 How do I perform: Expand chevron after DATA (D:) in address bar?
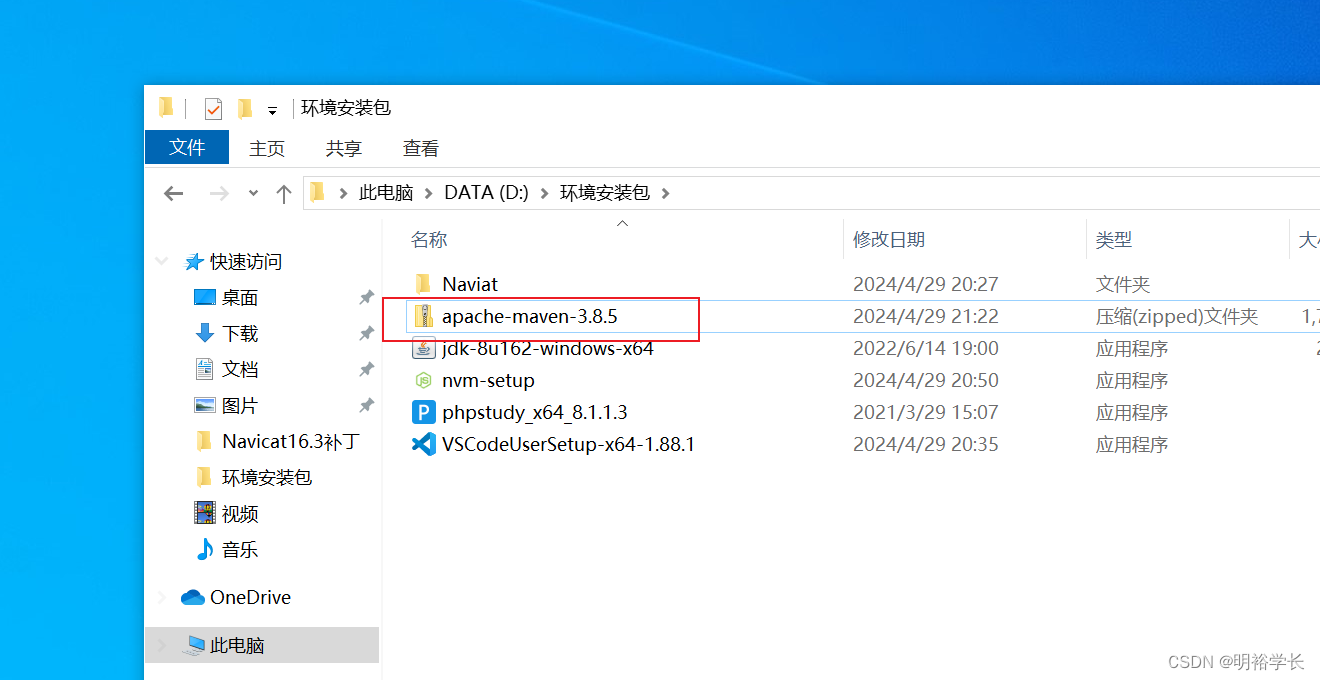point(544,193)
